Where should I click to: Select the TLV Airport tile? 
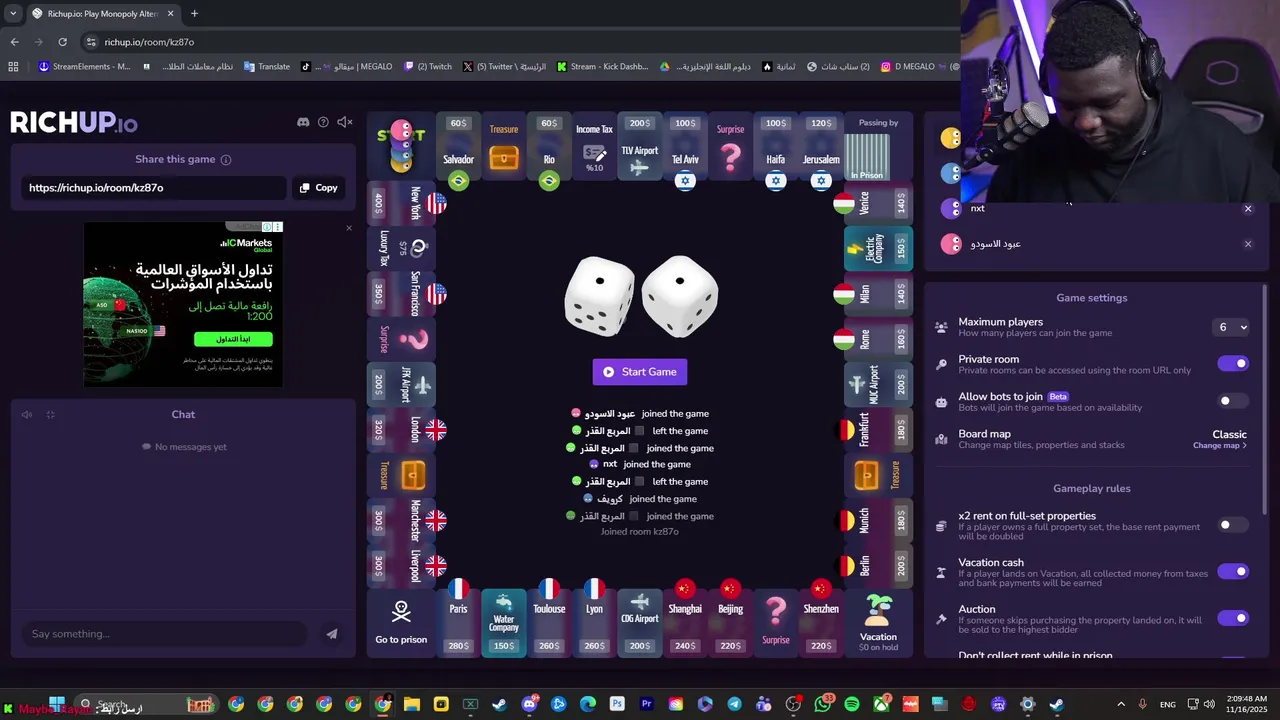(x=639, y=147)
